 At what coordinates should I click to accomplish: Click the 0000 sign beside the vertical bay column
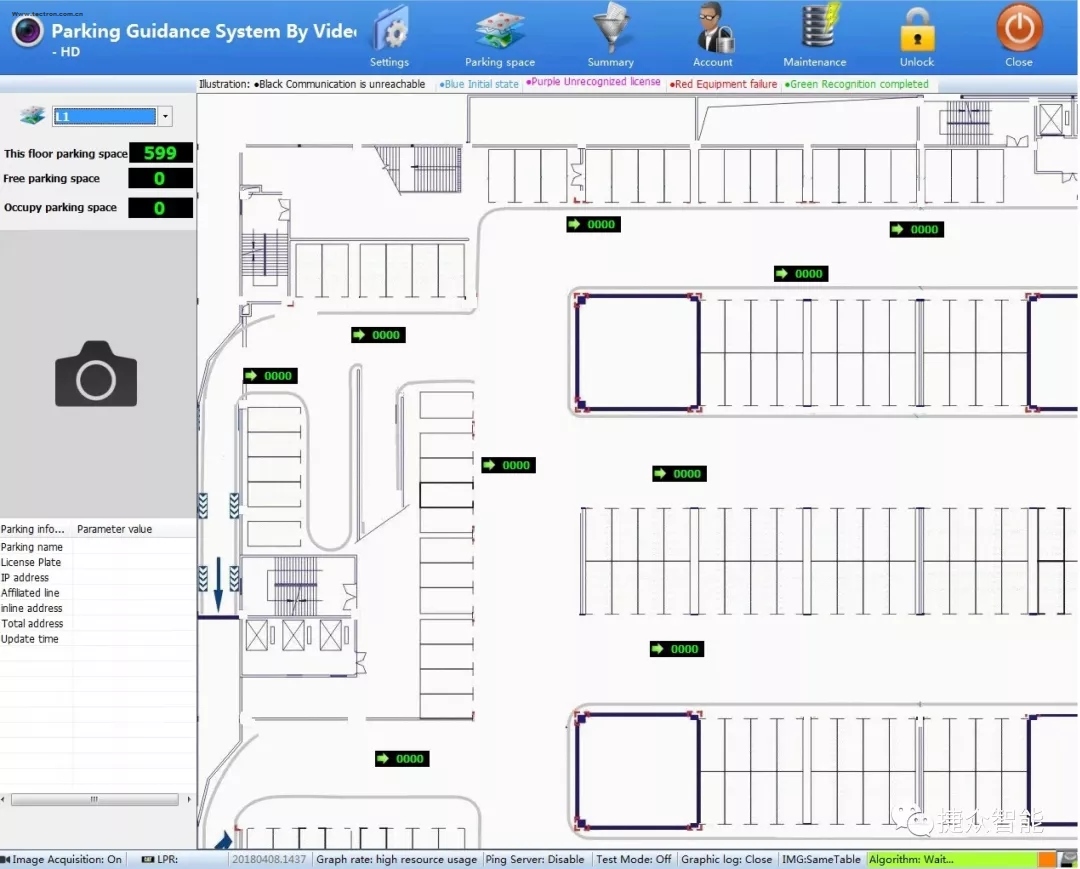(508, 465)
